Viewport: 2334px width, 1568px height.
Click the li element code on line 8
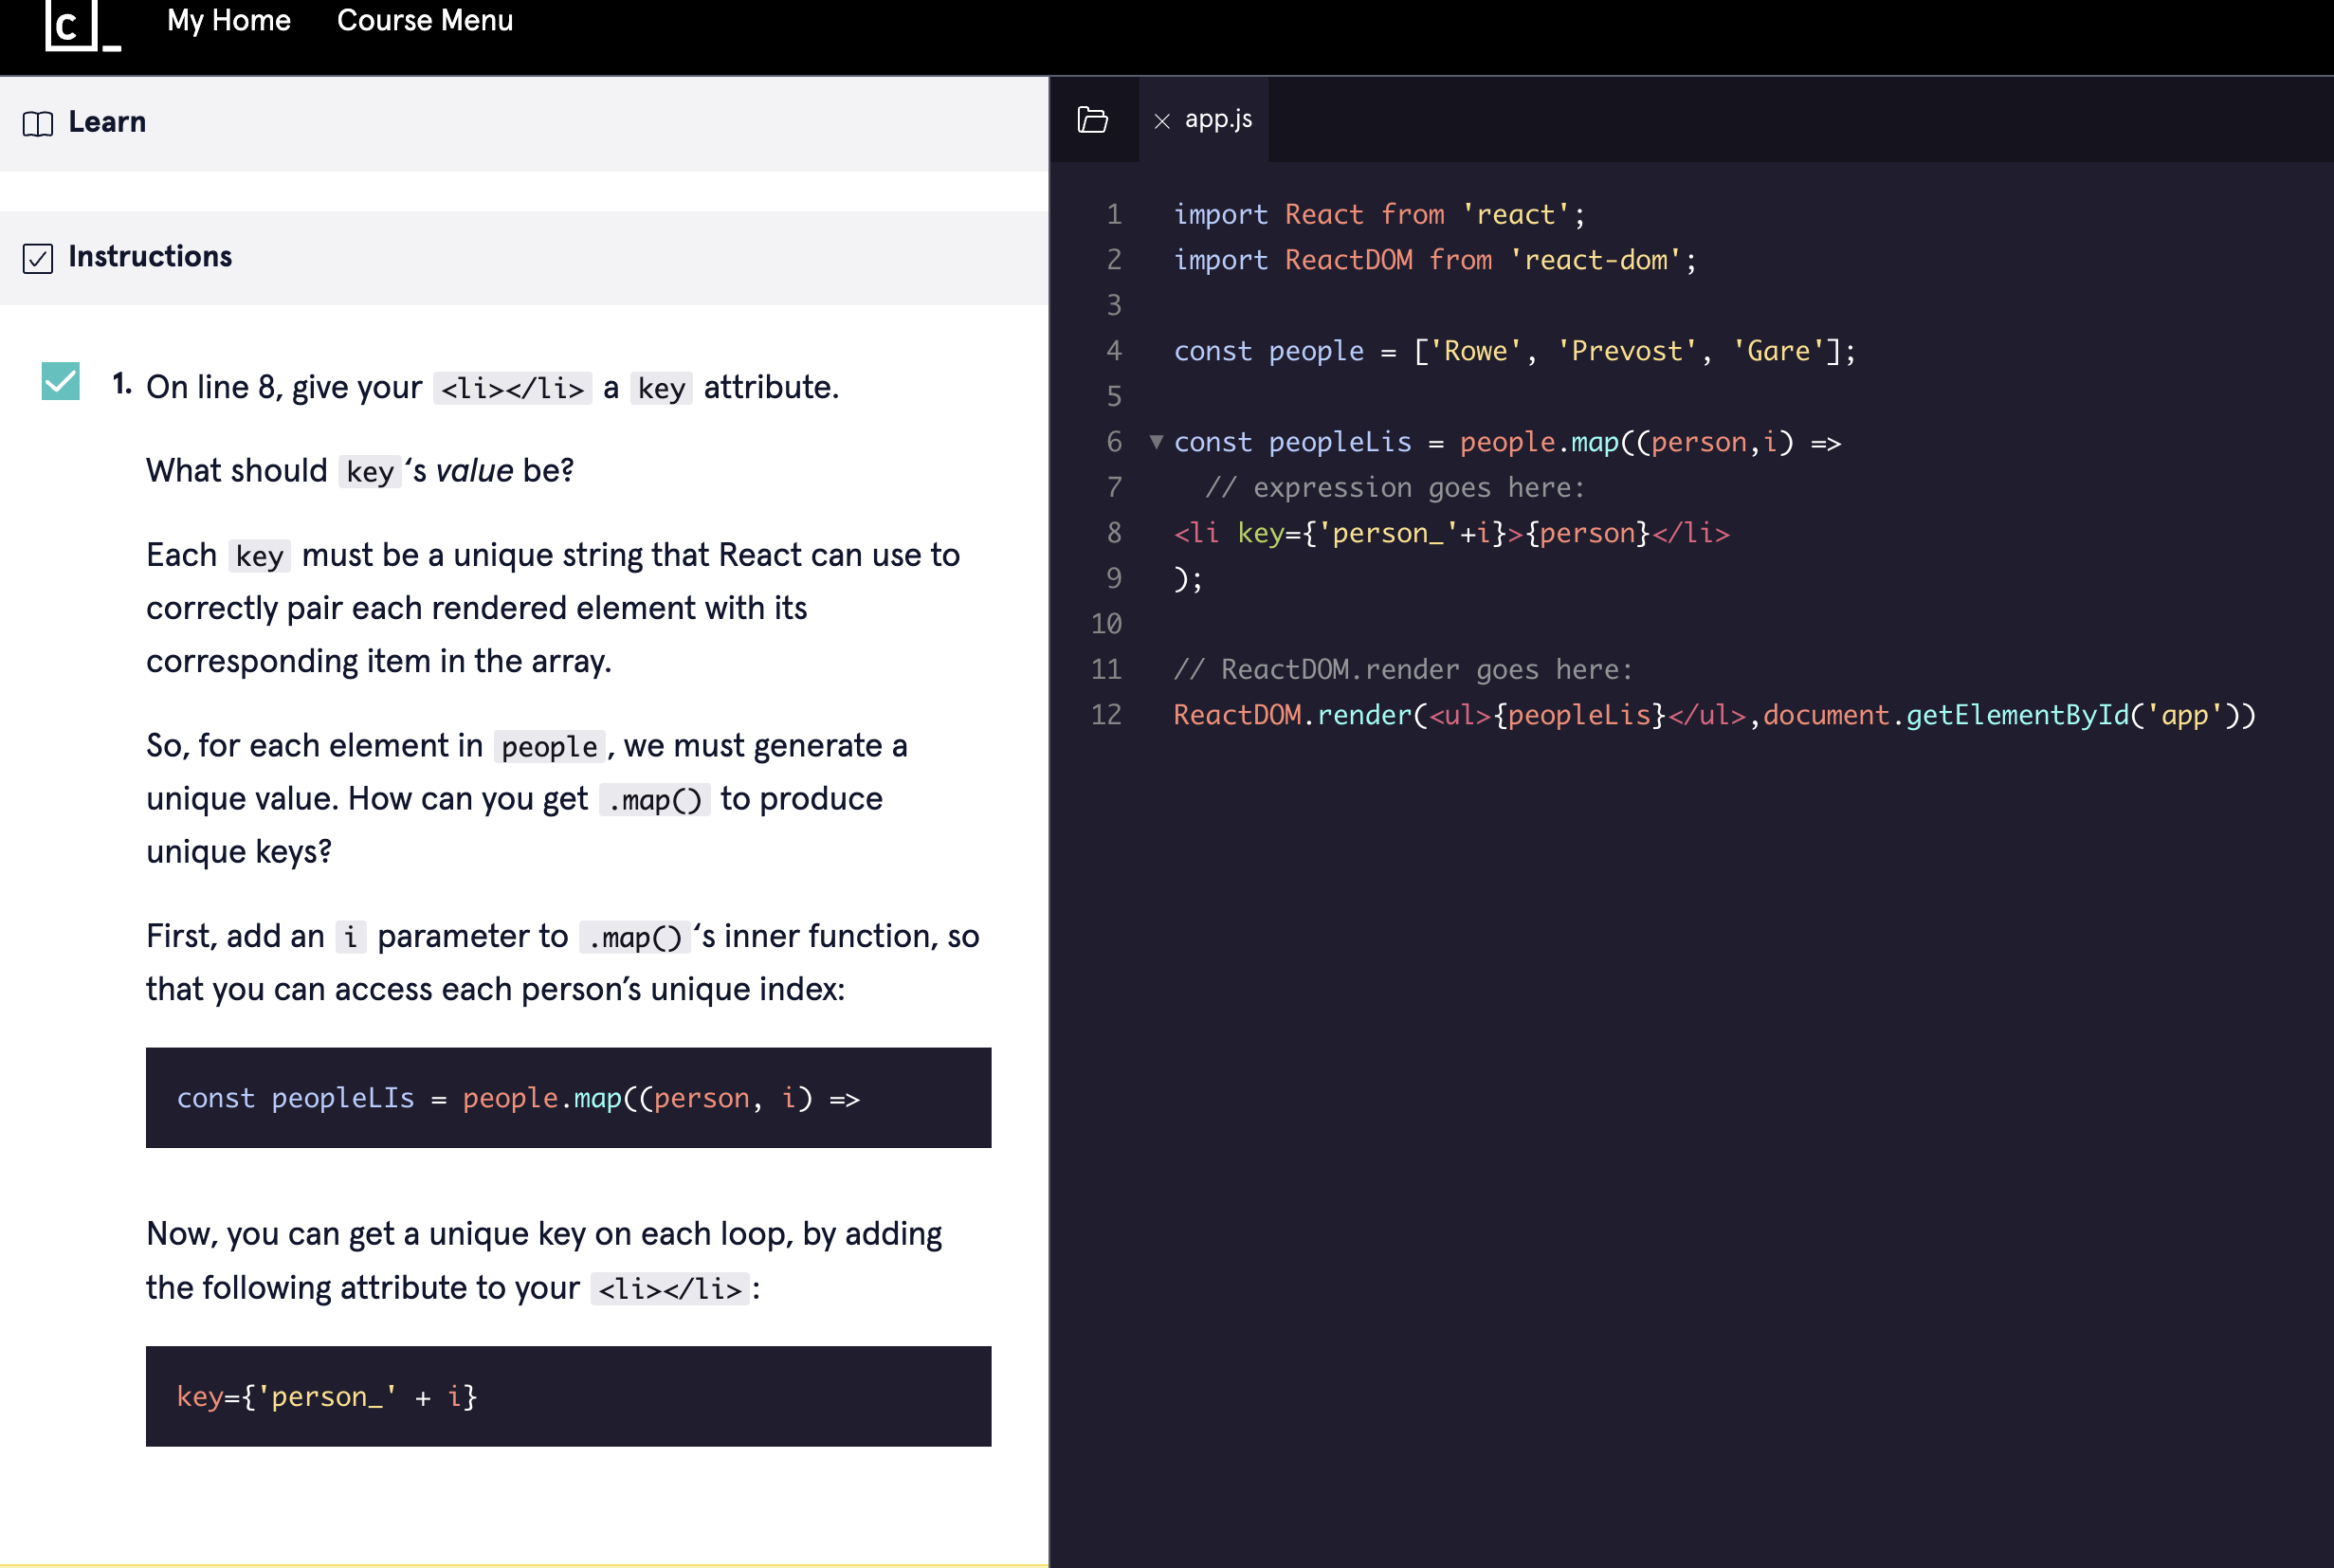tap(1450, 532)
